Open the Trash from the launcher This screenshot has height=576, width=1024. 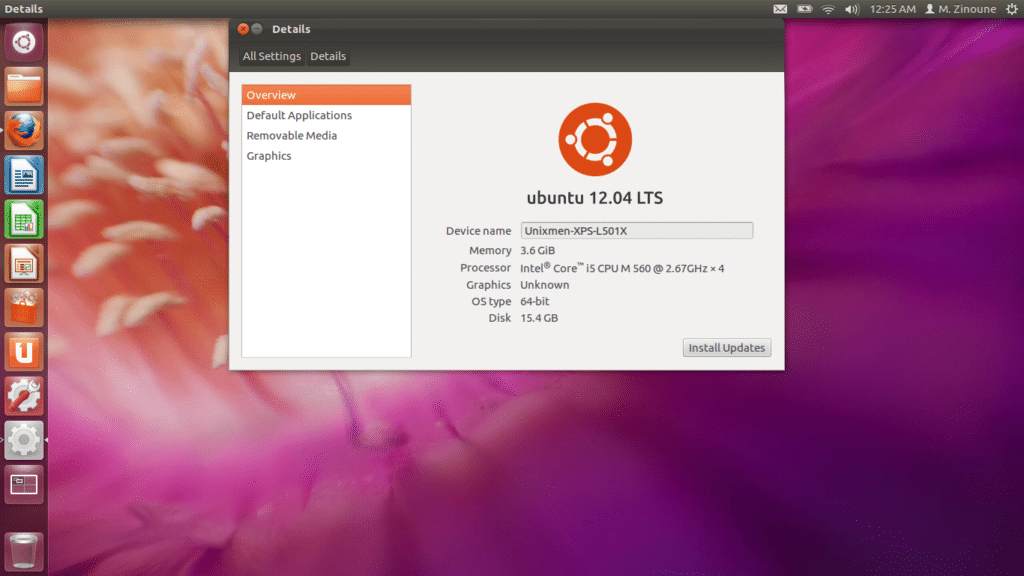(23, 551)
